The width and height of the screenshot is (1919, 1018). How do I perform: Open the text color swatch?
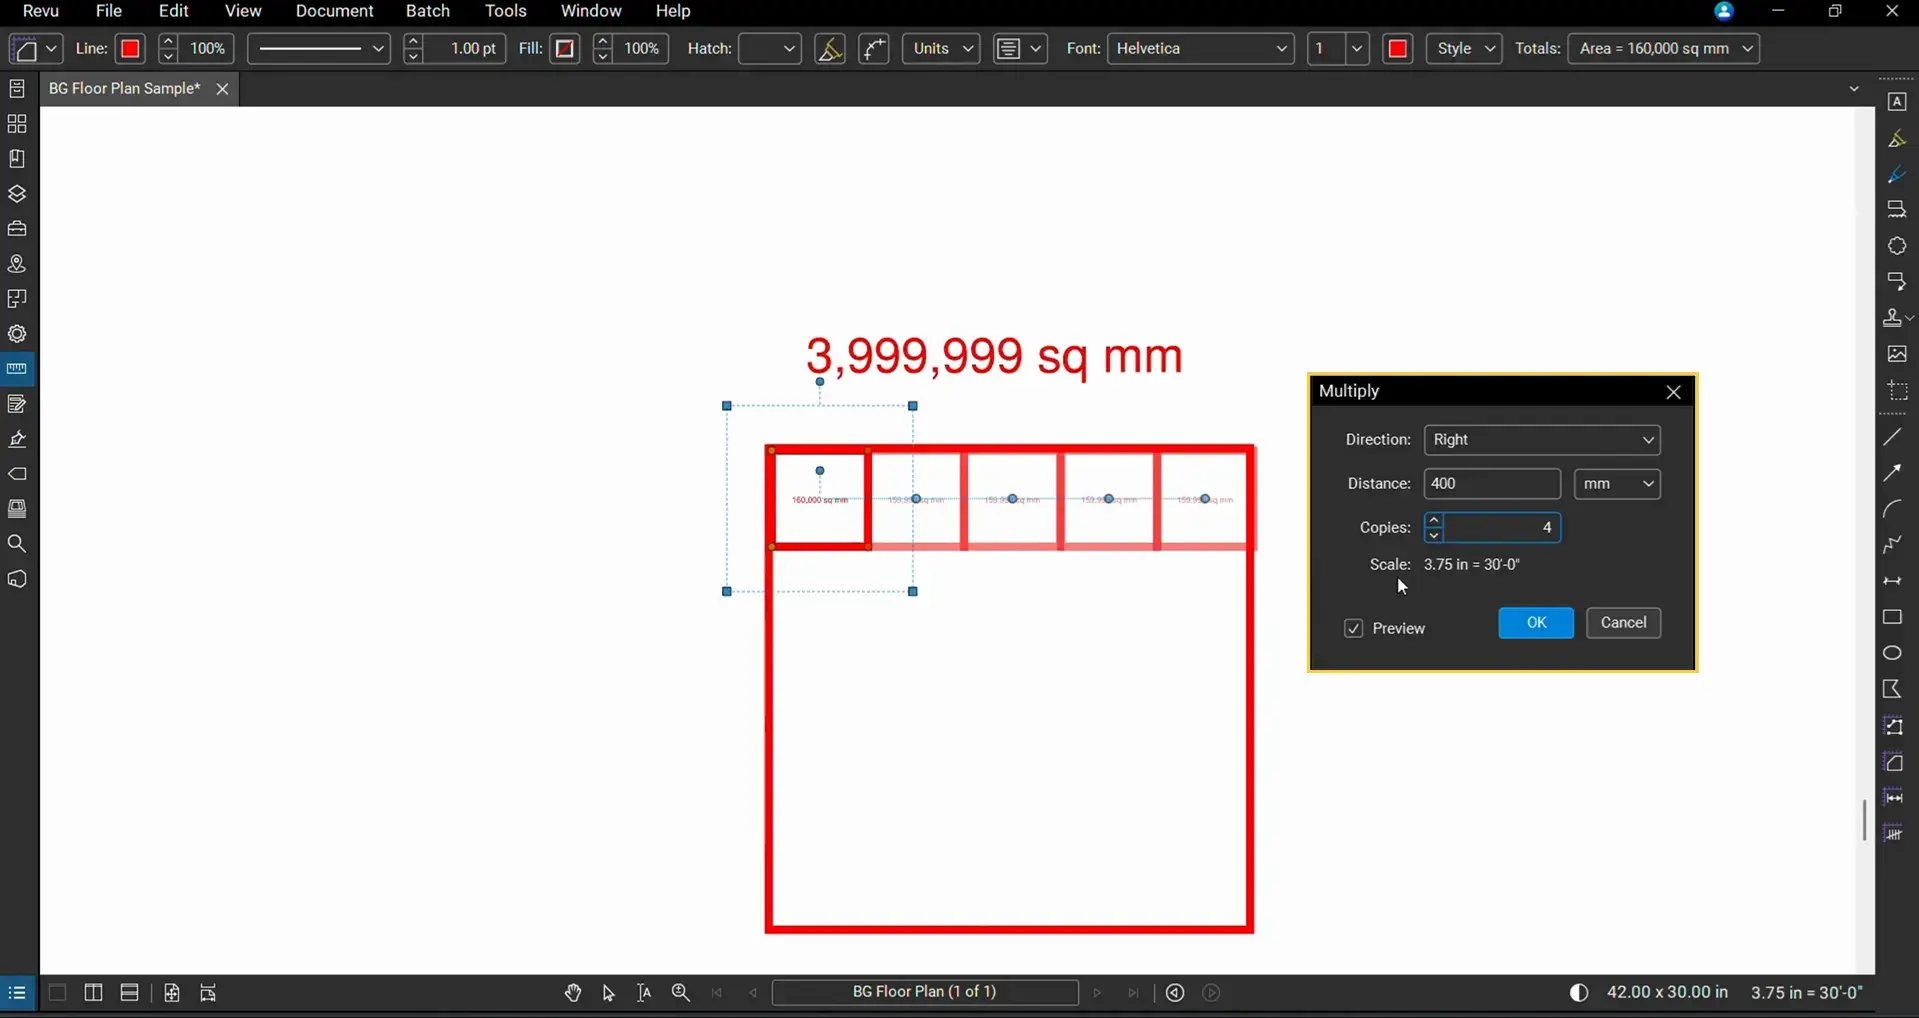tap(1398, 48)
